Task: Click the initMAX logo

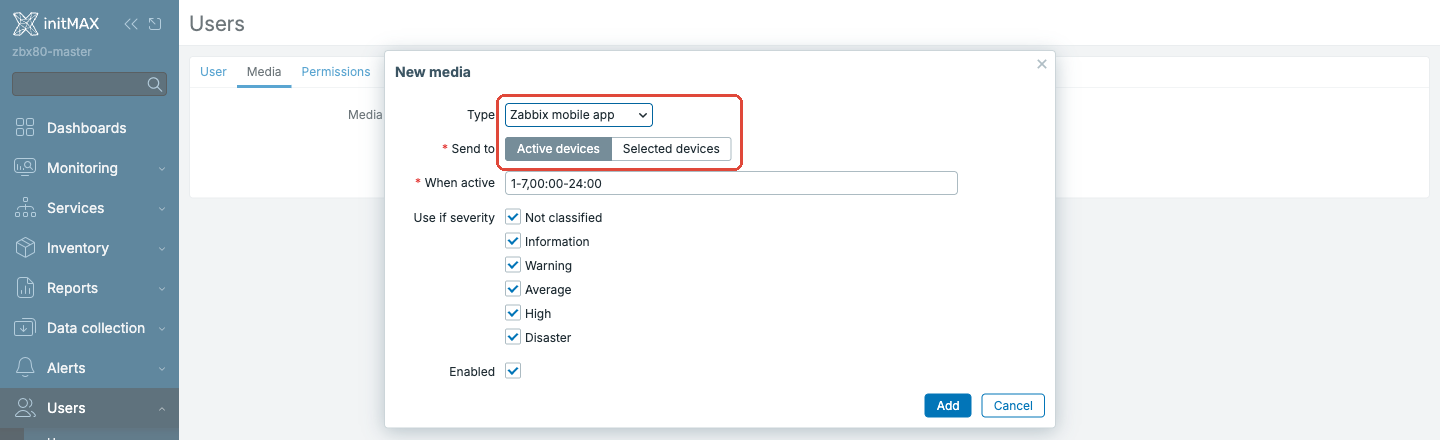Action: click(x=56, y=23)
